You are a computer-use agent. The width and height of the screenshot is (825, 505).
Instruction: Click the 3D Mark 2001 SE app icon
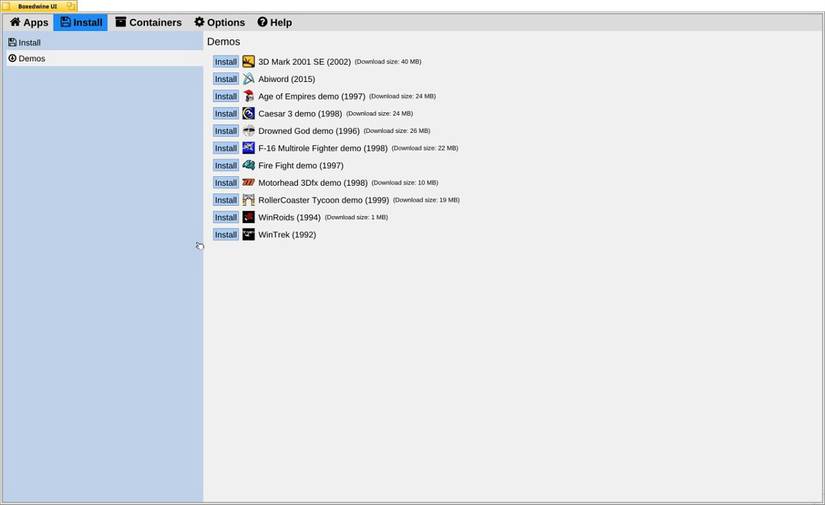pos(248,62)
